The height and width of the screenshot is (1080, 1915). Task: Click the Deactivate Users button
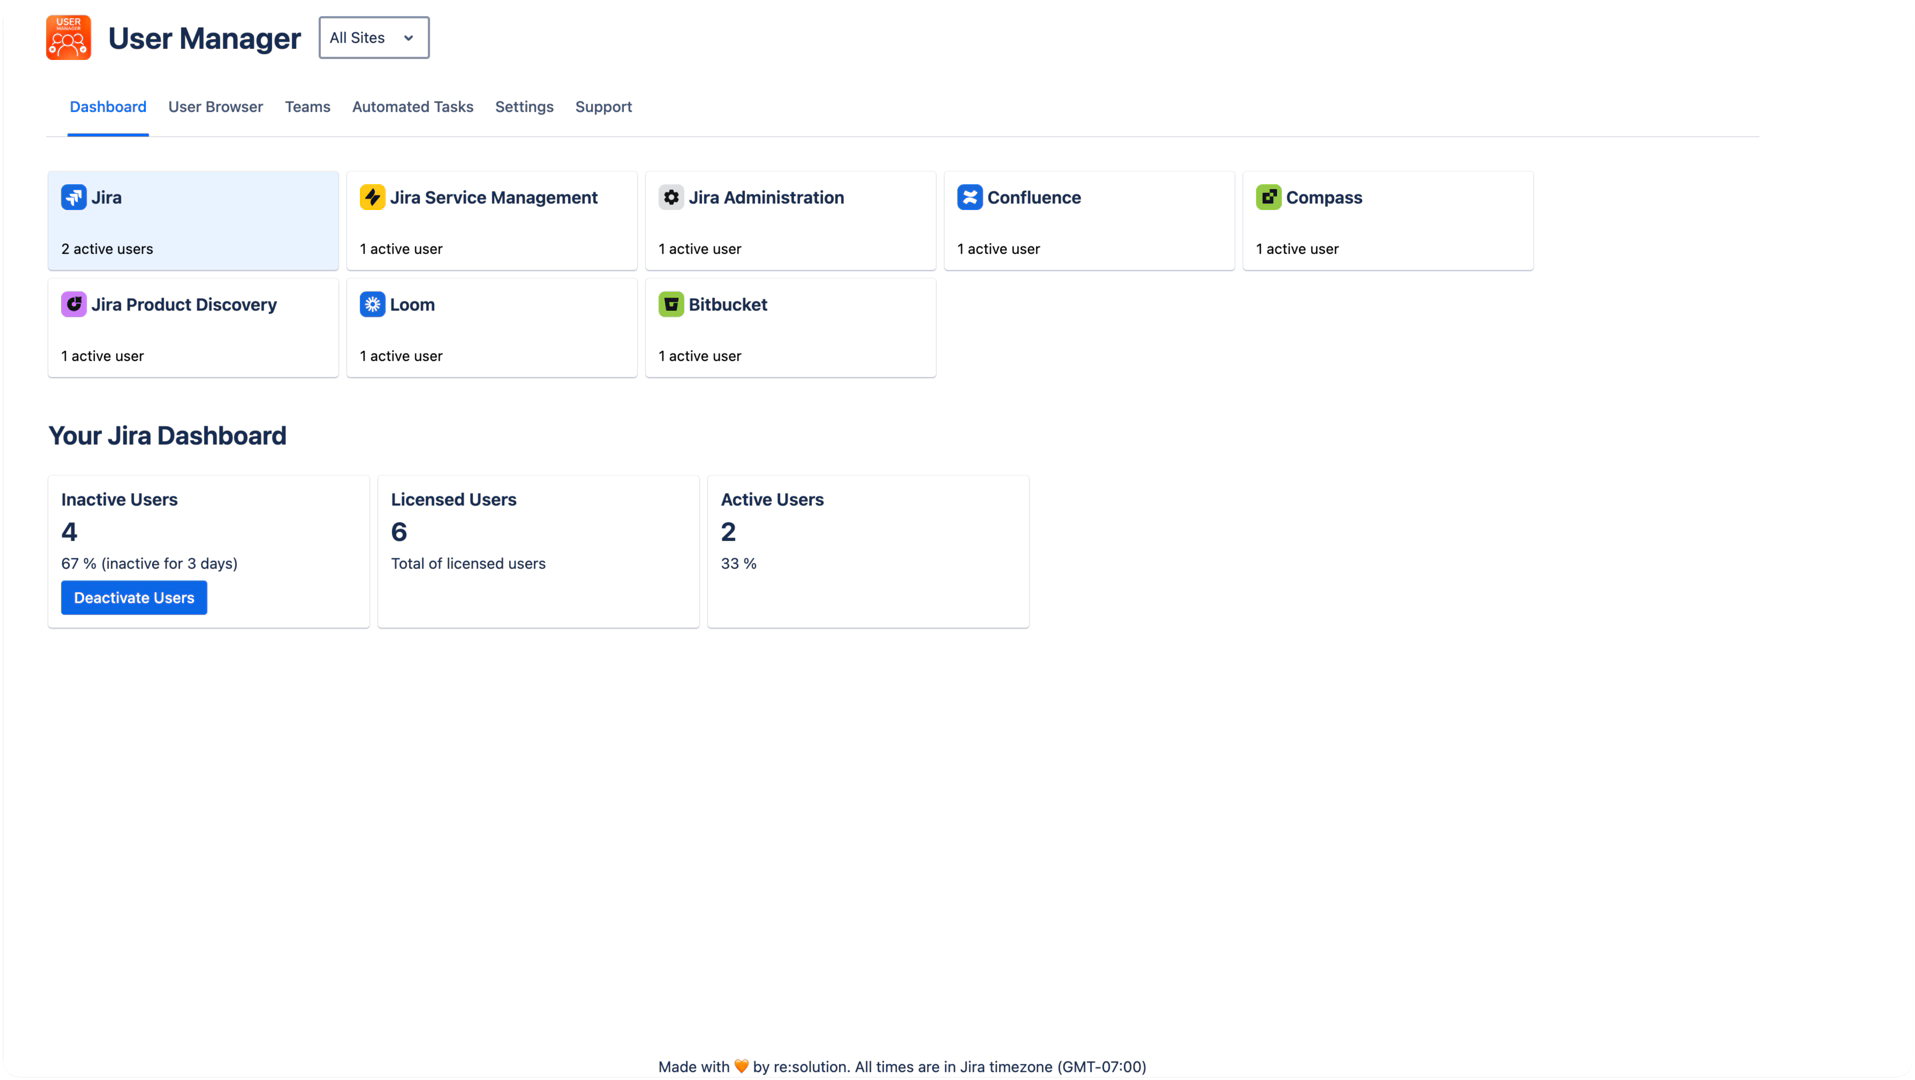(133, 597)
